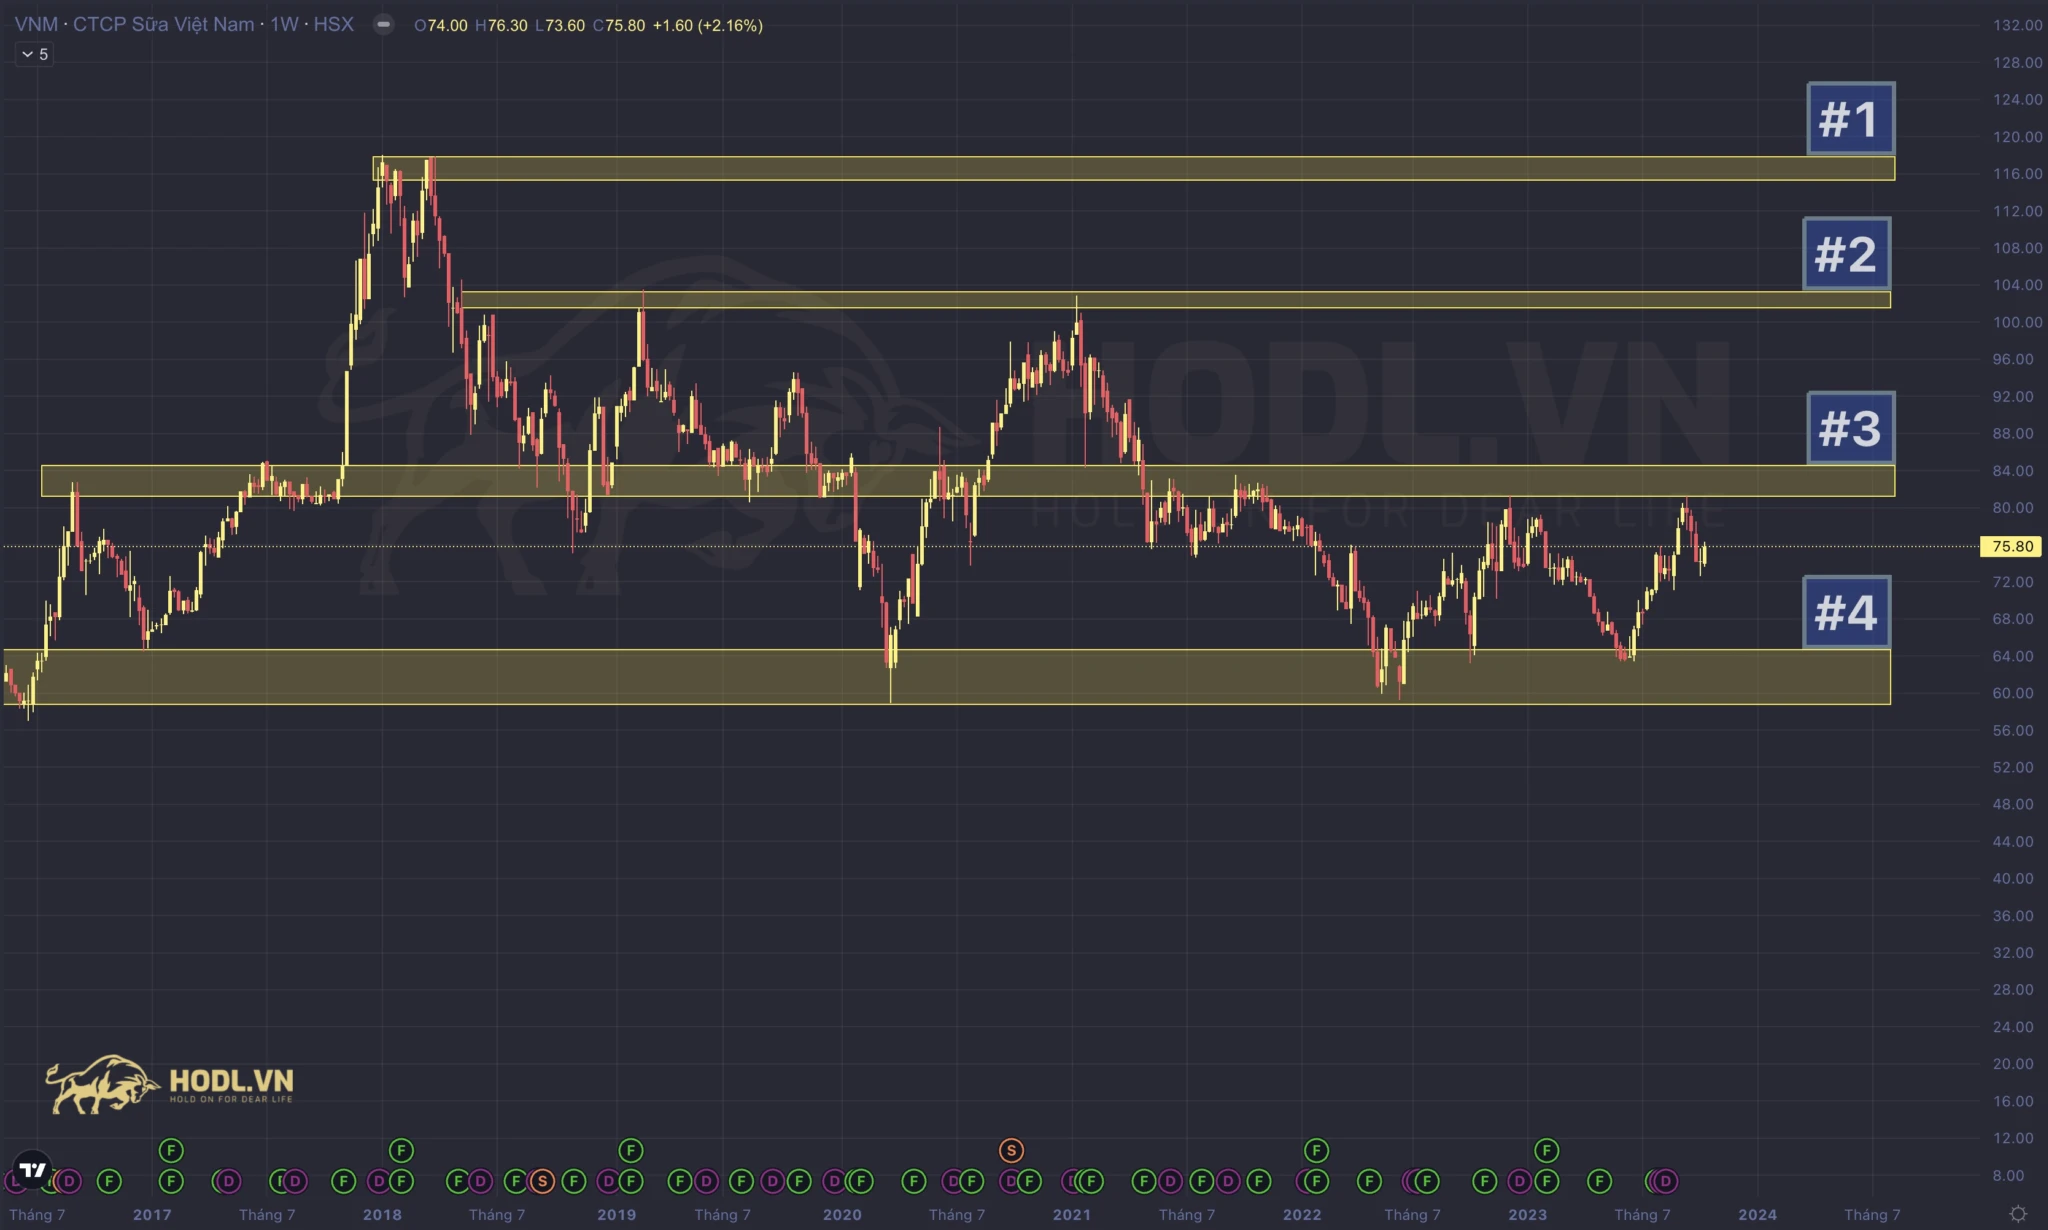Select the #2 zone label box

tap(1846, 254)
